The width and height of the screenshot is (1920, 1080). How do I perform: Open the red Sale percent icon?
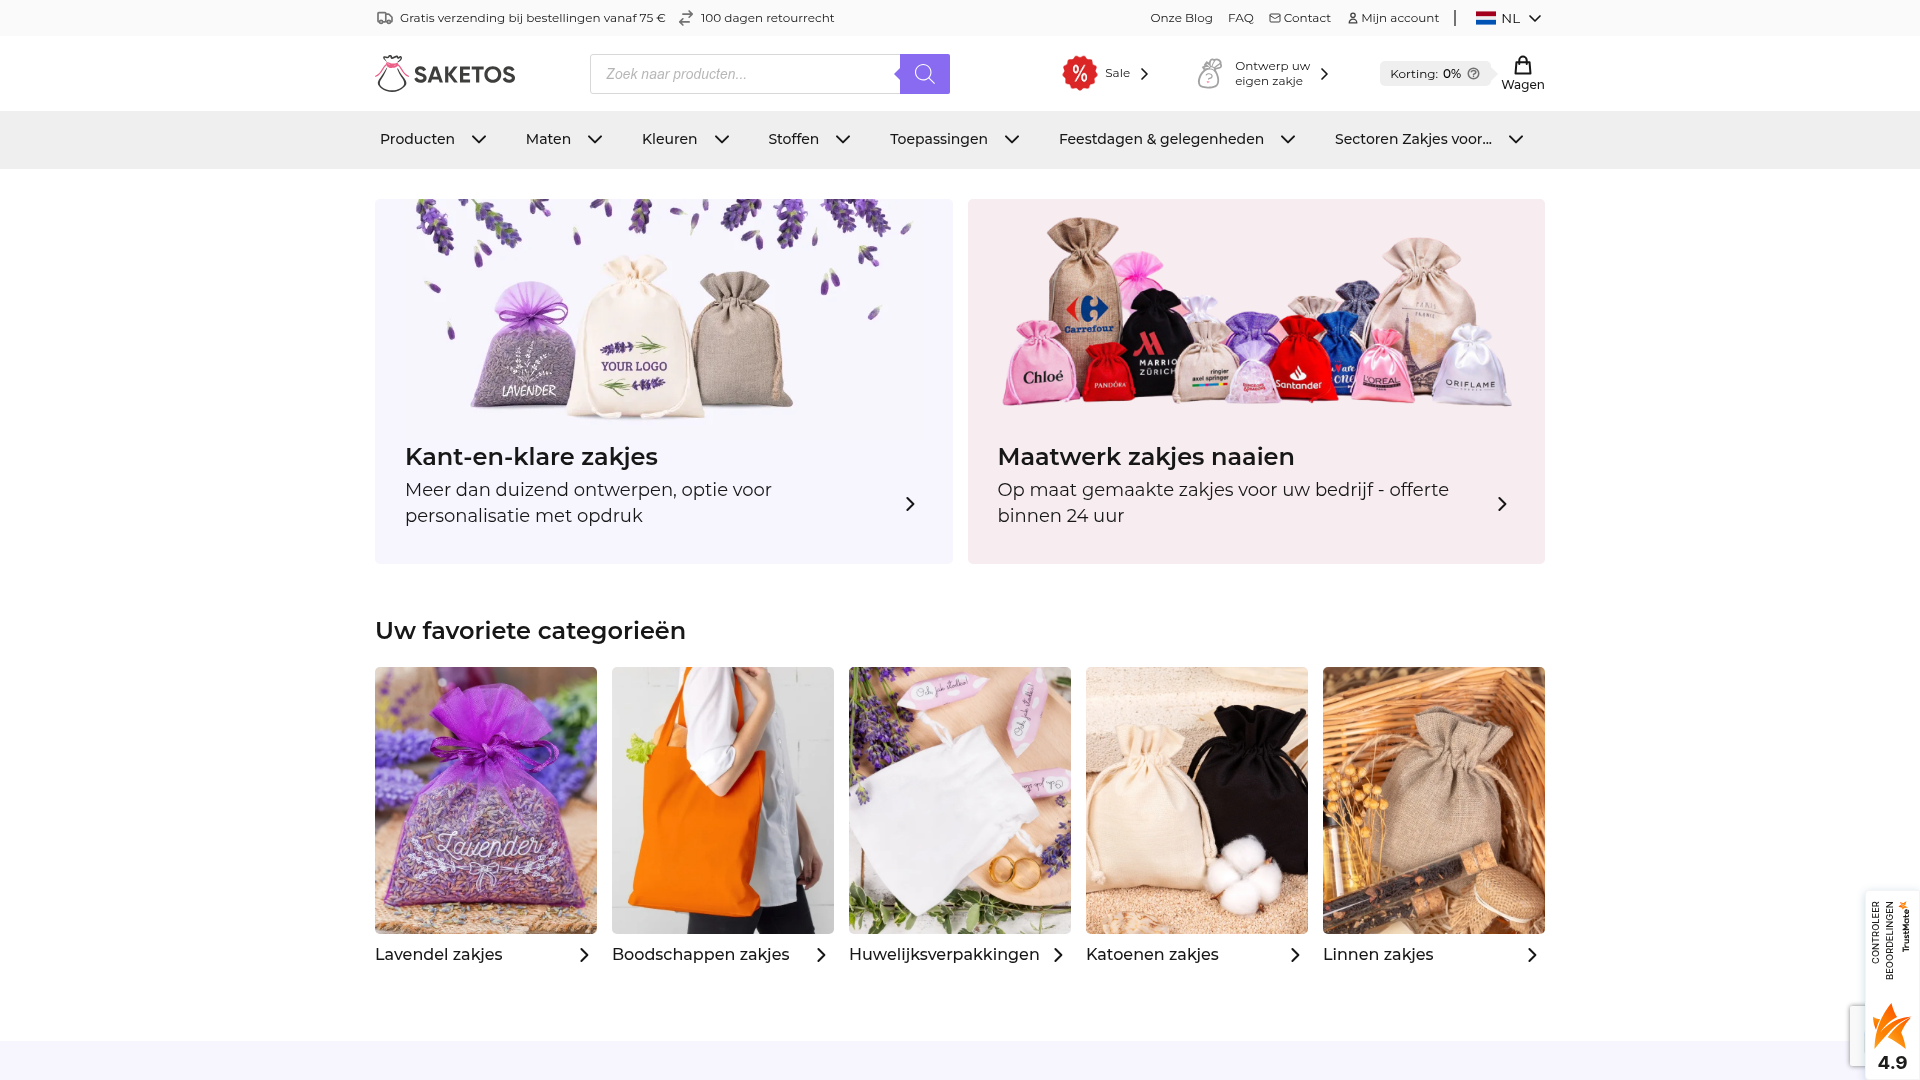[x=1080, y=73]
